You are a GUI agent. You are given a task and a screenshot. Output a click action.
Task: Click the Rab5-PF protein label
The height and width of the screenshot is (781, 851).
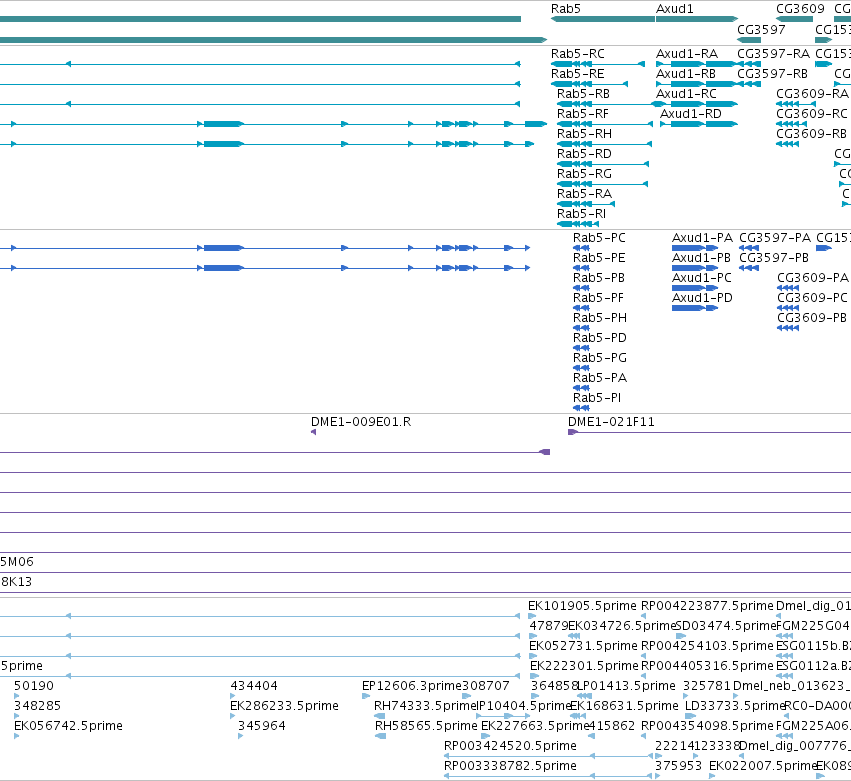coord(599,298)
